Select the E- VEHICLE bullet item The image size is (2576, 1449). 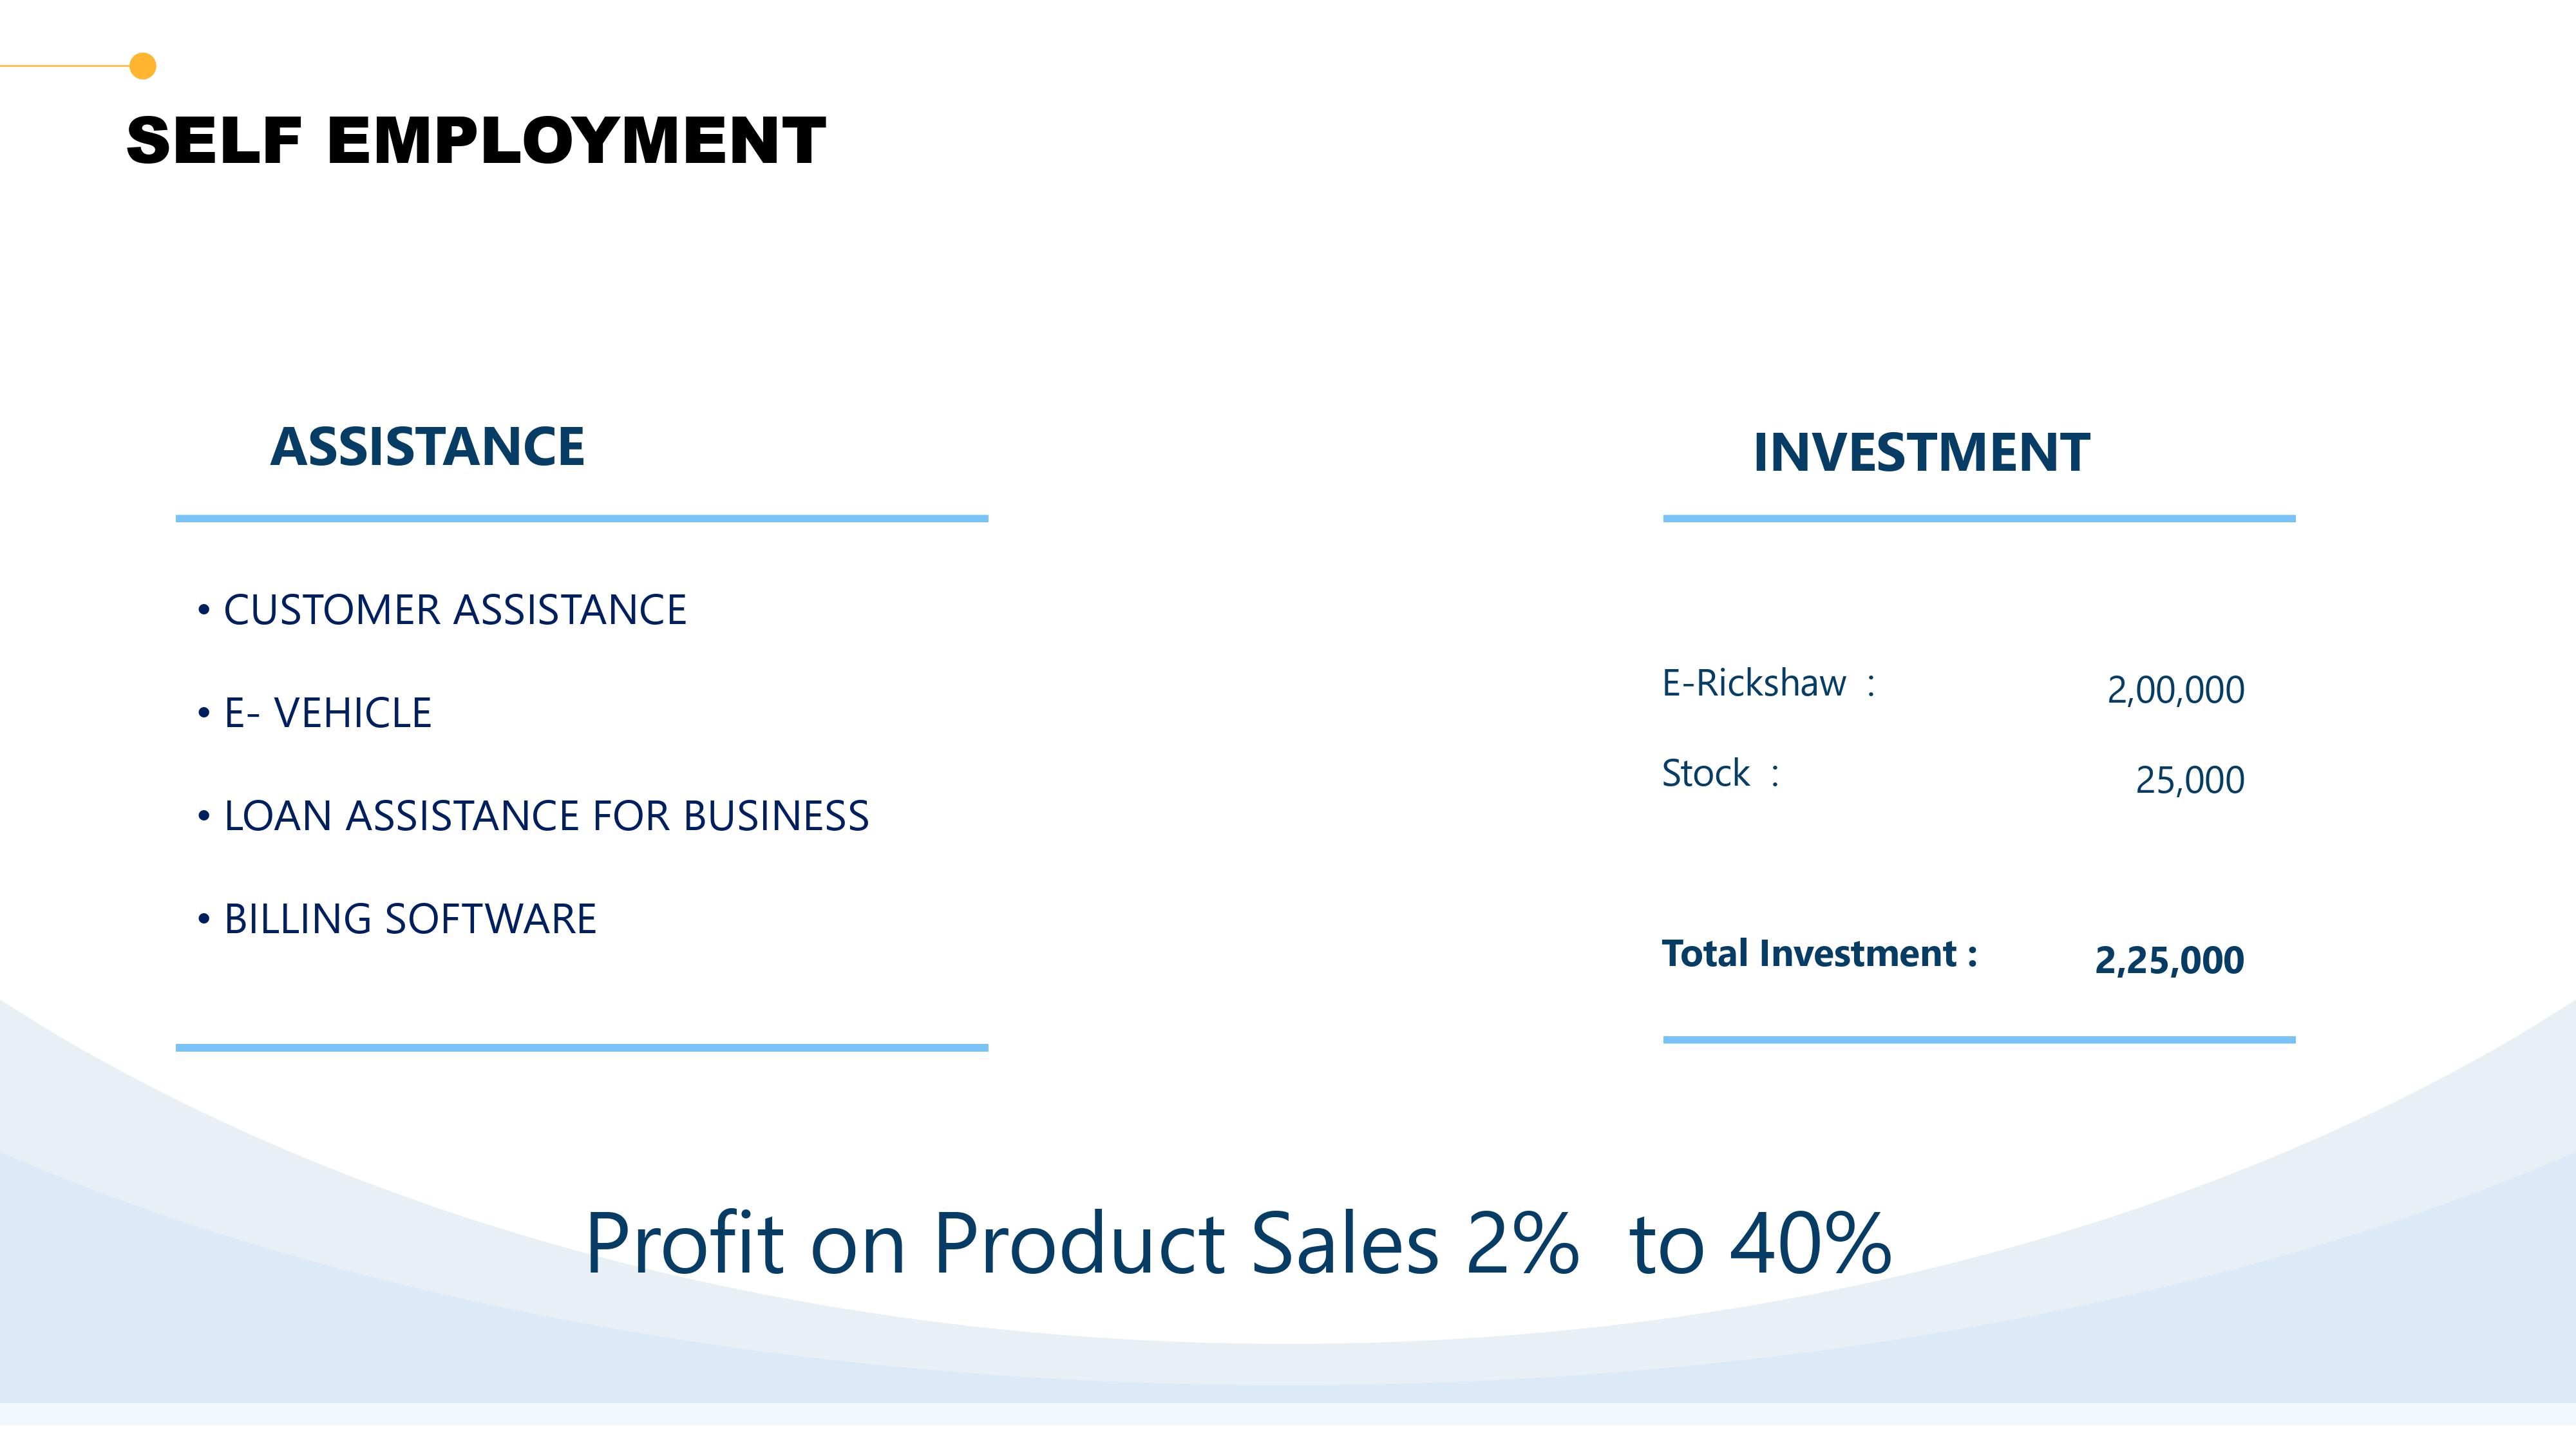point(327,713)
